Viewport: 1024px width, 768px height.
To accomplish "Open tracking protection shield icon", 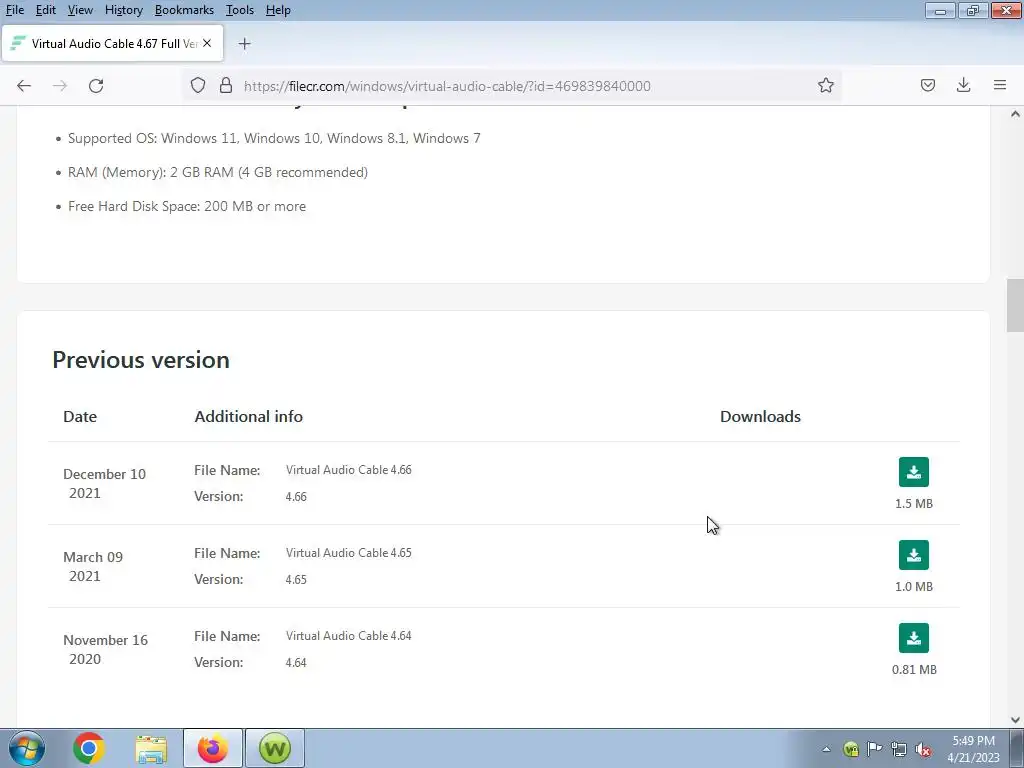I will pos(198,86).
